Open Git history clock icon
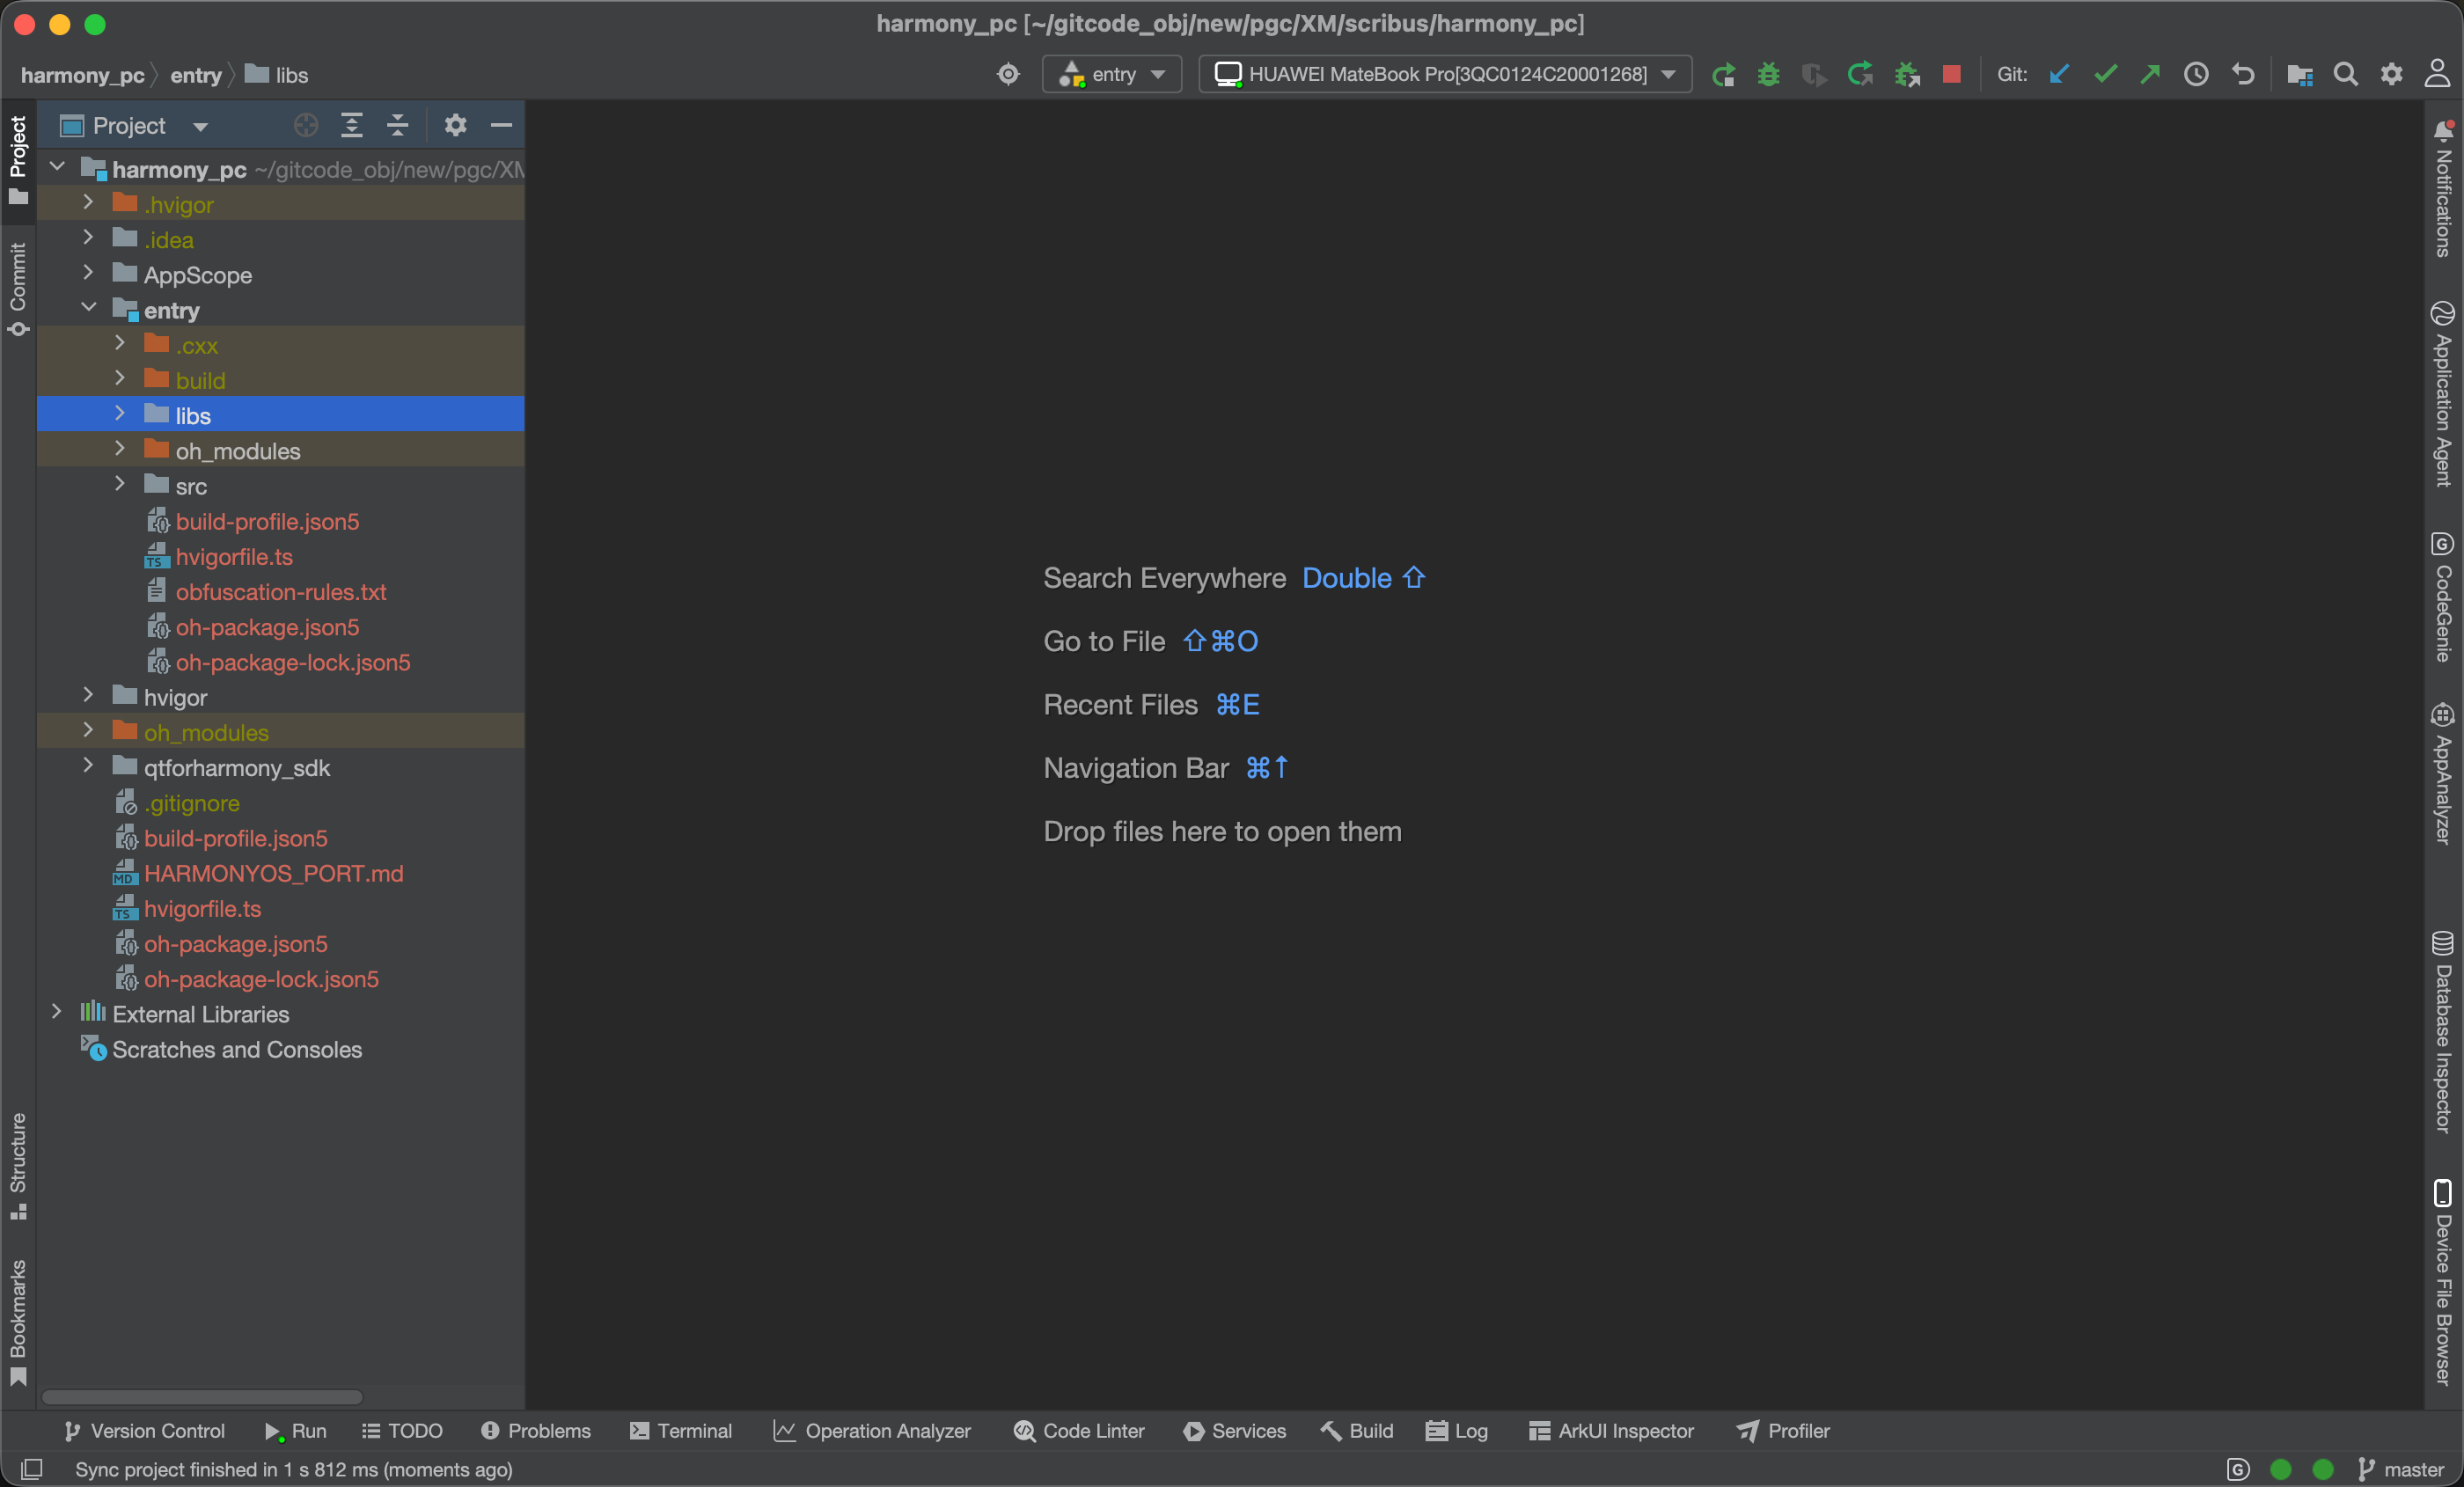The width and height of the screenshot is (2464, 1487). (2196, 75)
